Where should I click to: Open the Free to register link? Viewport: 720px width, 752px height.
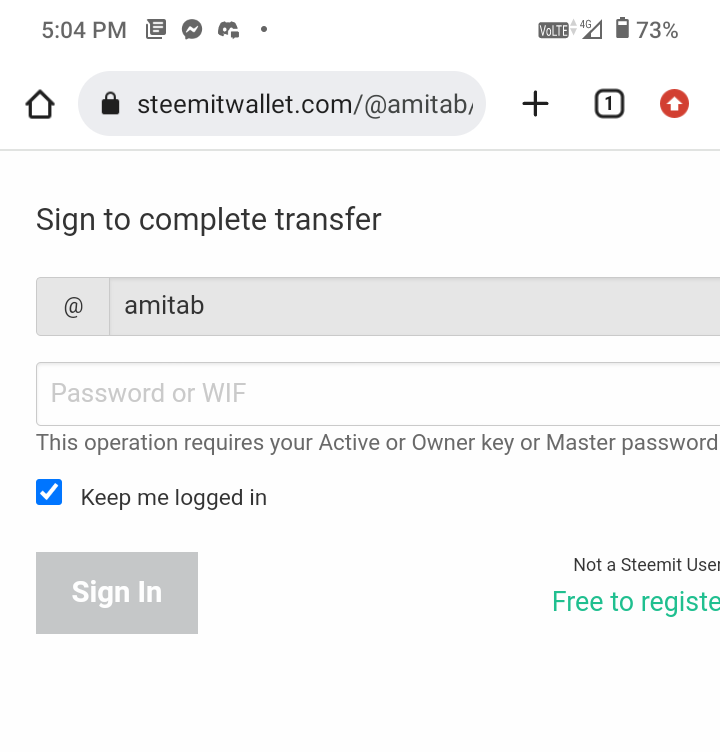[x=636, y=601]
